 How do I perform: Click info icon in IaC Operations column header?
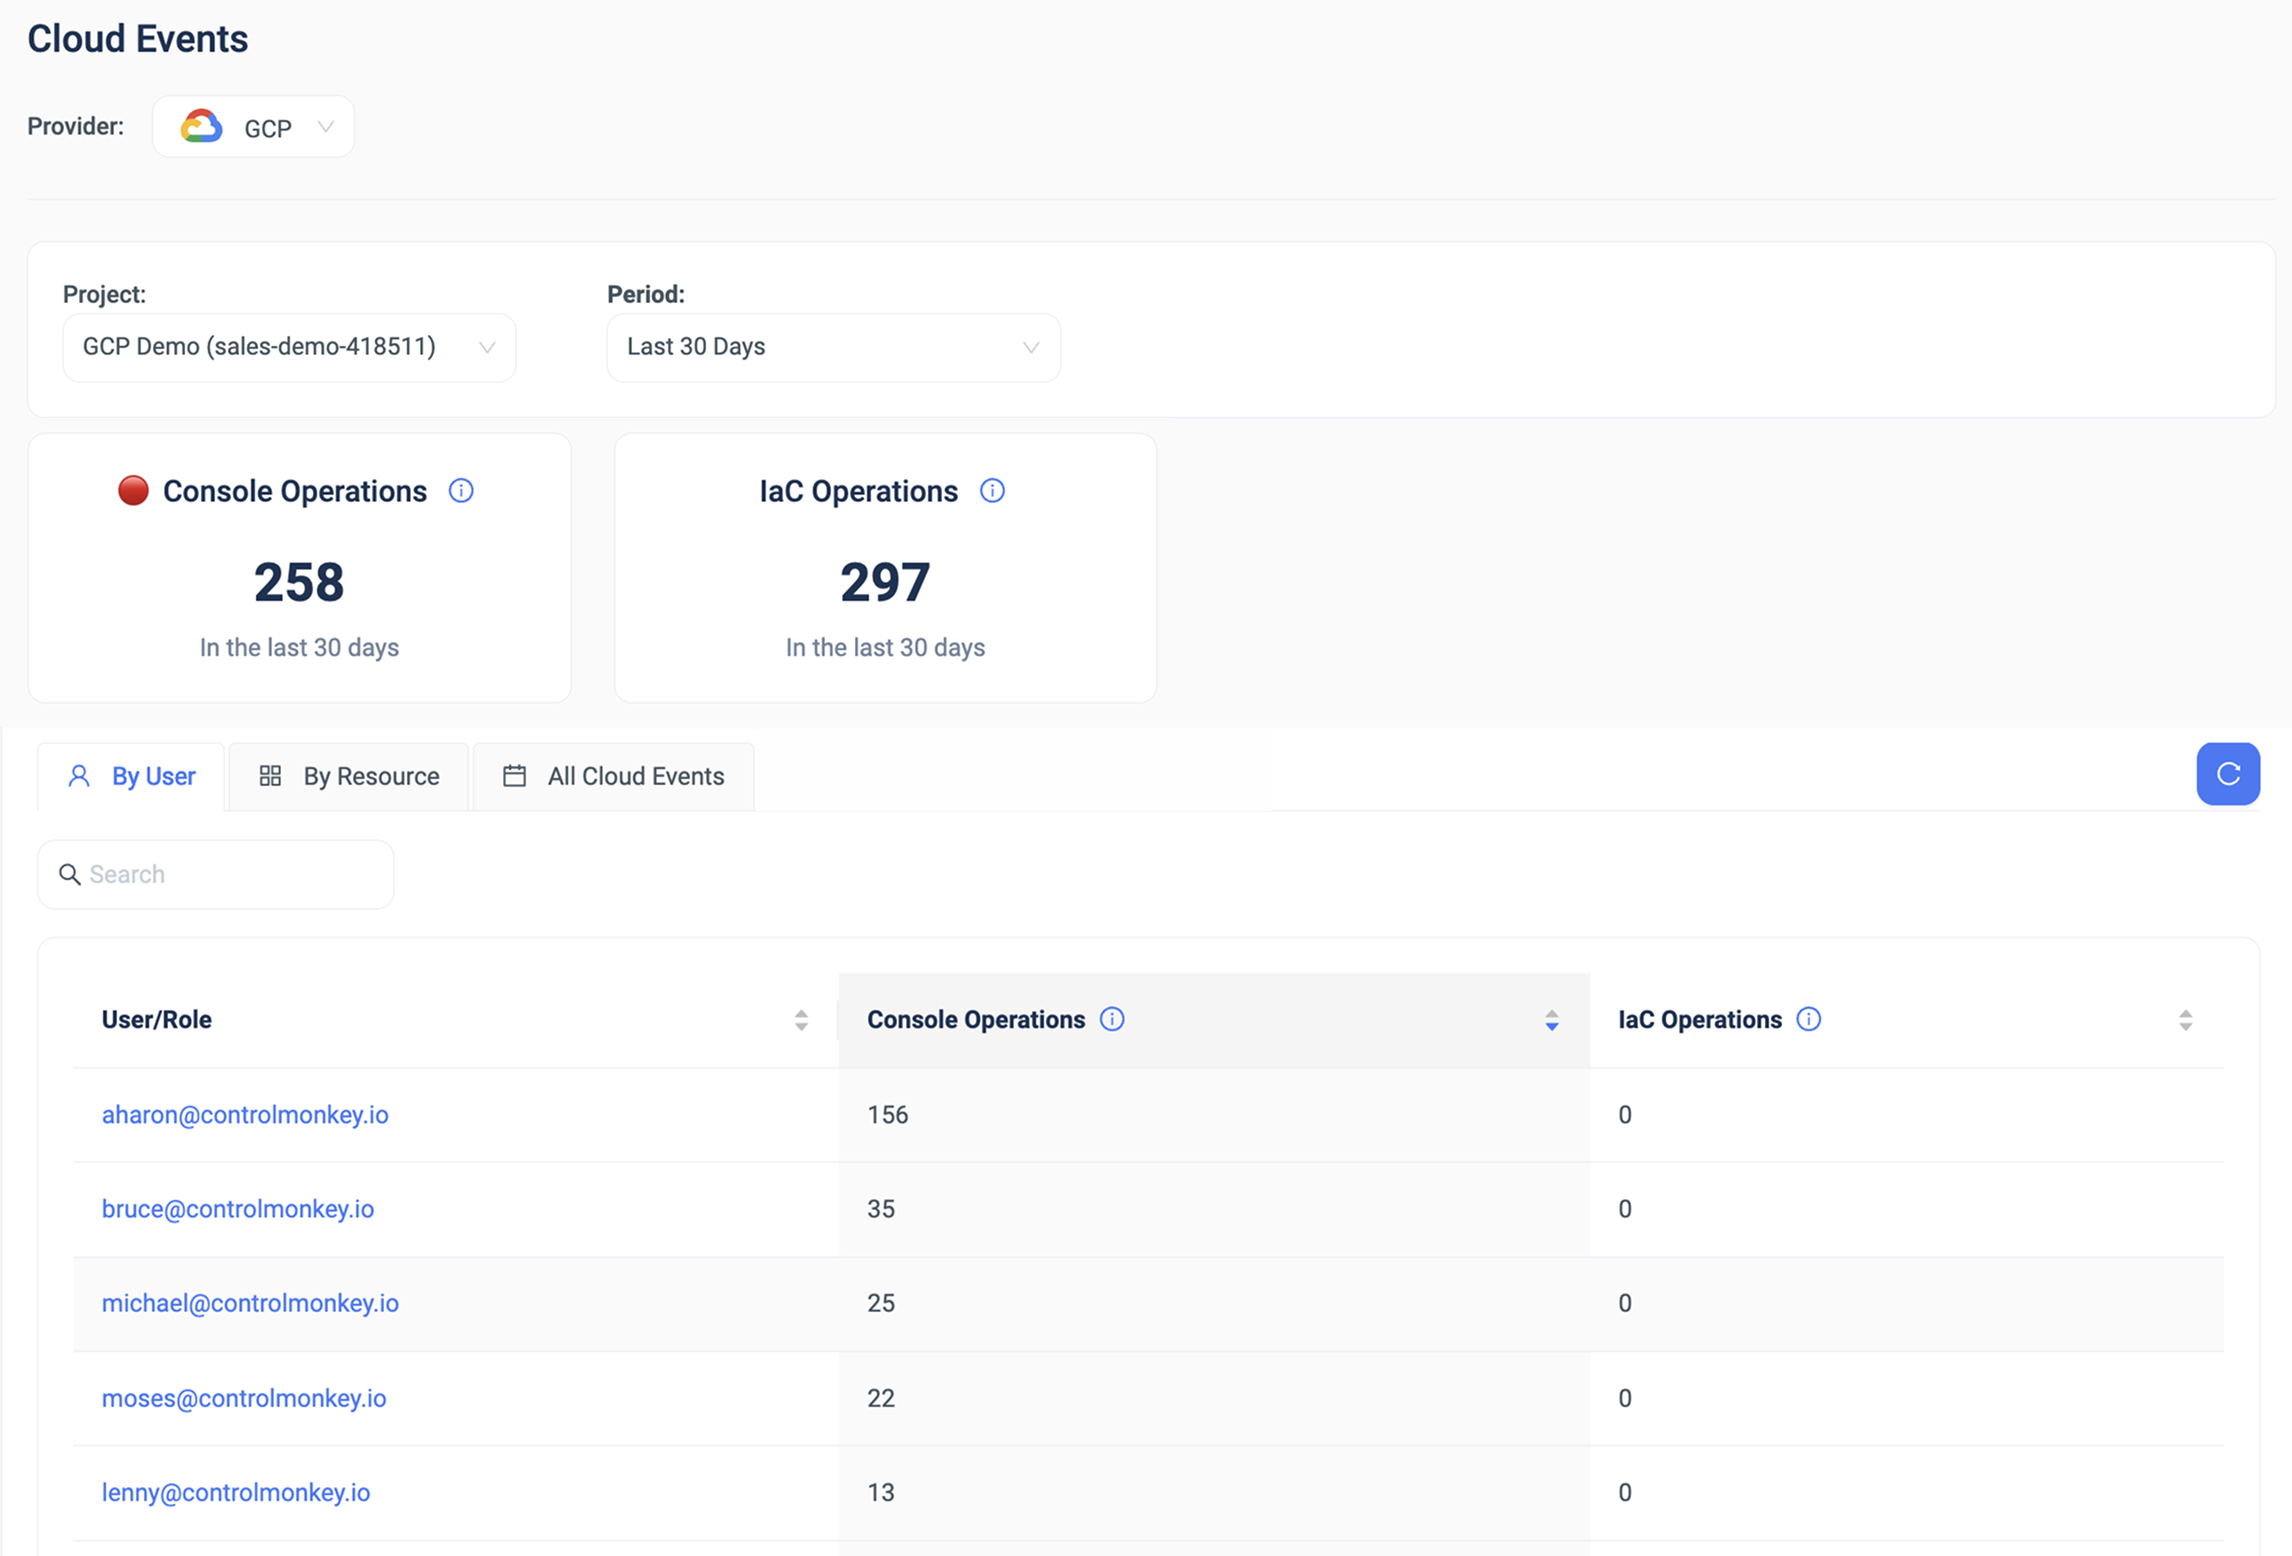(x=1808, y=1019)
